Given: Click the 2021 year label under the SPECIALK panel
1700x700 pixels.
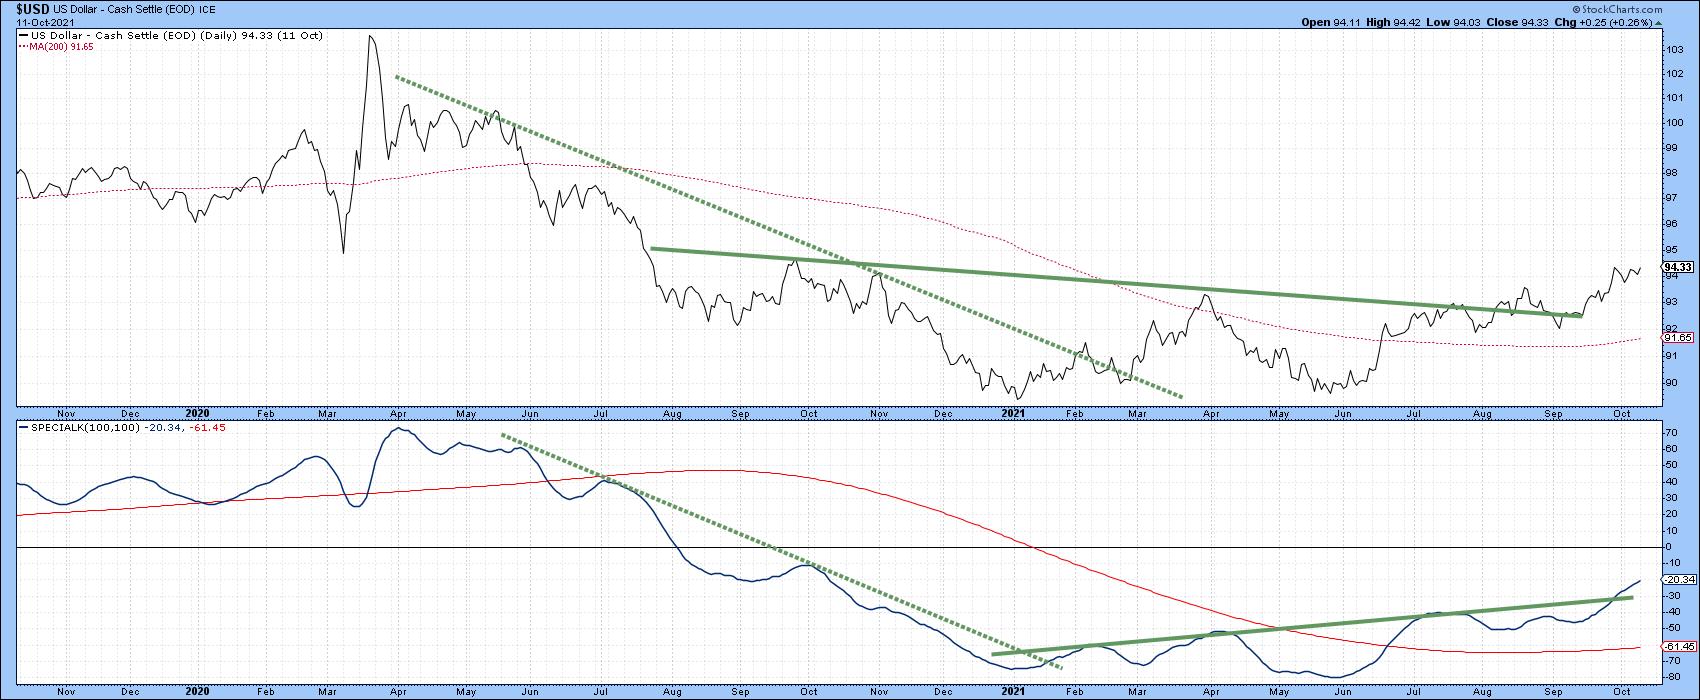Looking at the screenshot, I should (1013, 692).
